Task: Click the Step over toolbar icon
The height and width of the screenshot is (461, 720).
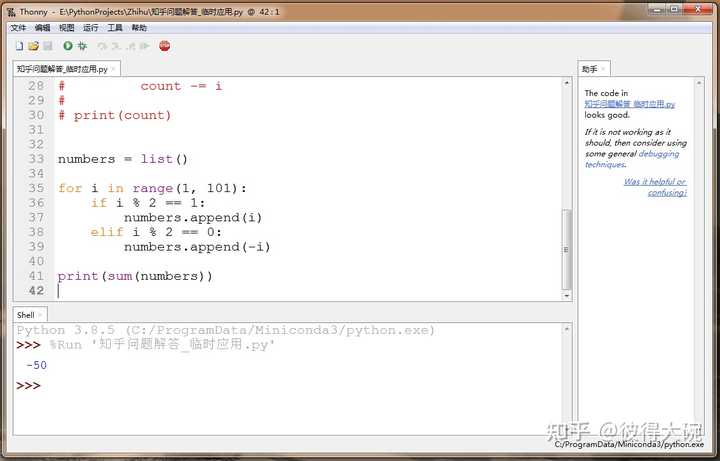Action: click(x=102, y=46)
